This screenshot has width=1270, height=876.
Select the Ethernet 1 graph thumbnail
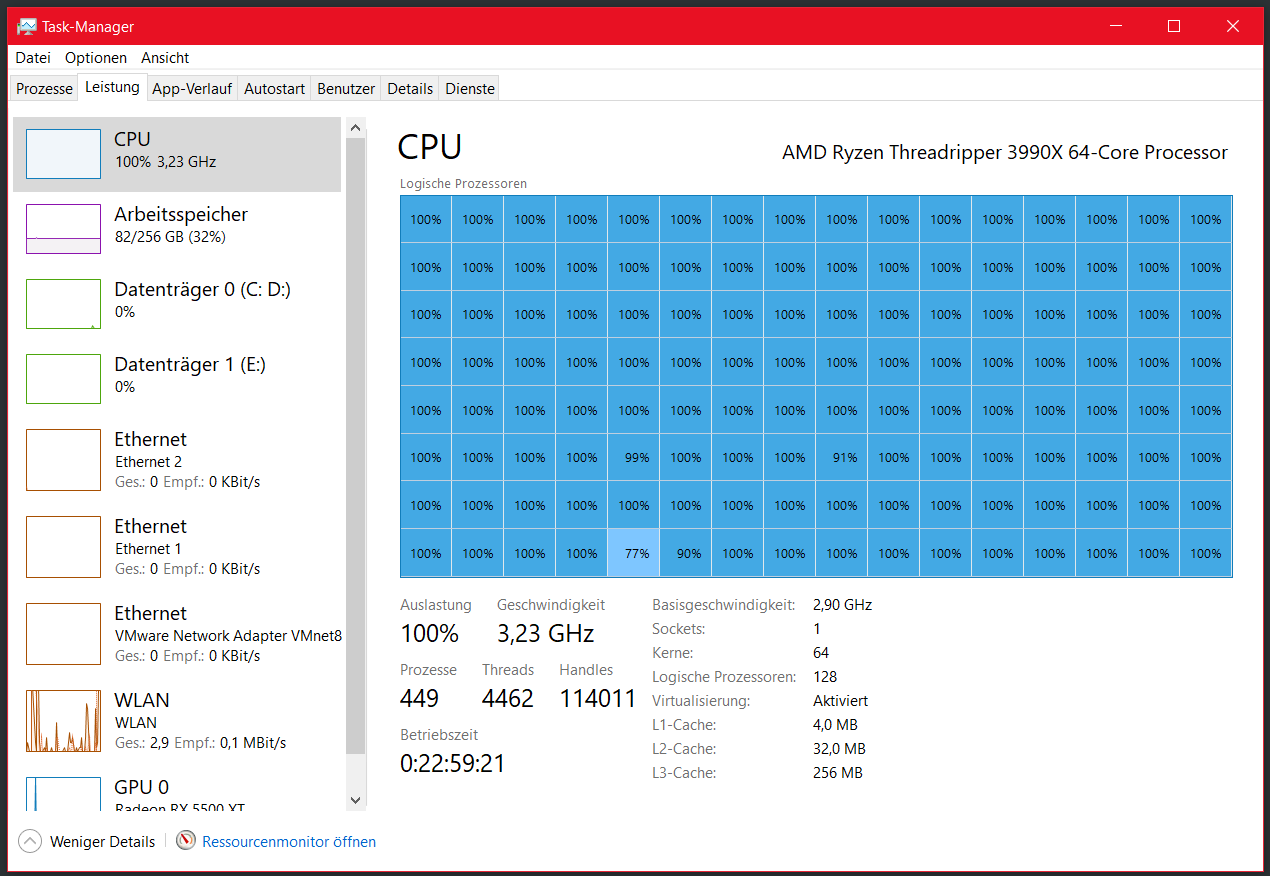(63, 547)
